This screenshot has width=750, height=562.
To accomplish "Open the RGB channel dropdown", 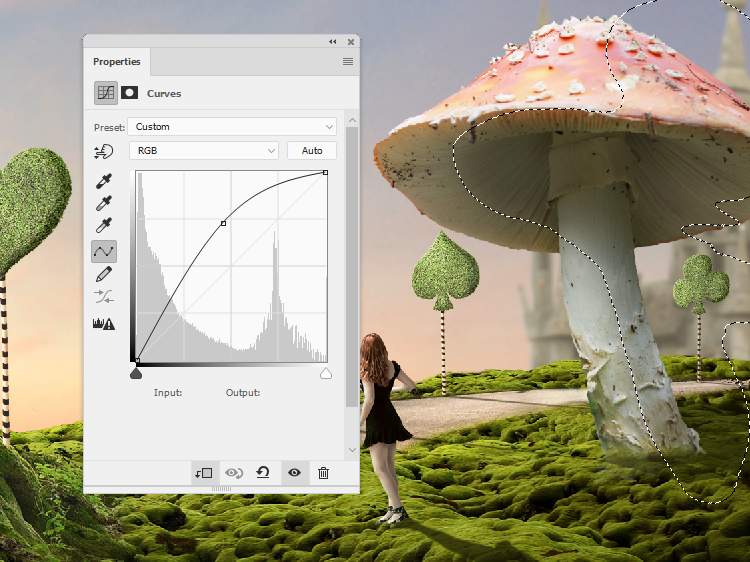I will pyautogui.click(x=203, y=151).
